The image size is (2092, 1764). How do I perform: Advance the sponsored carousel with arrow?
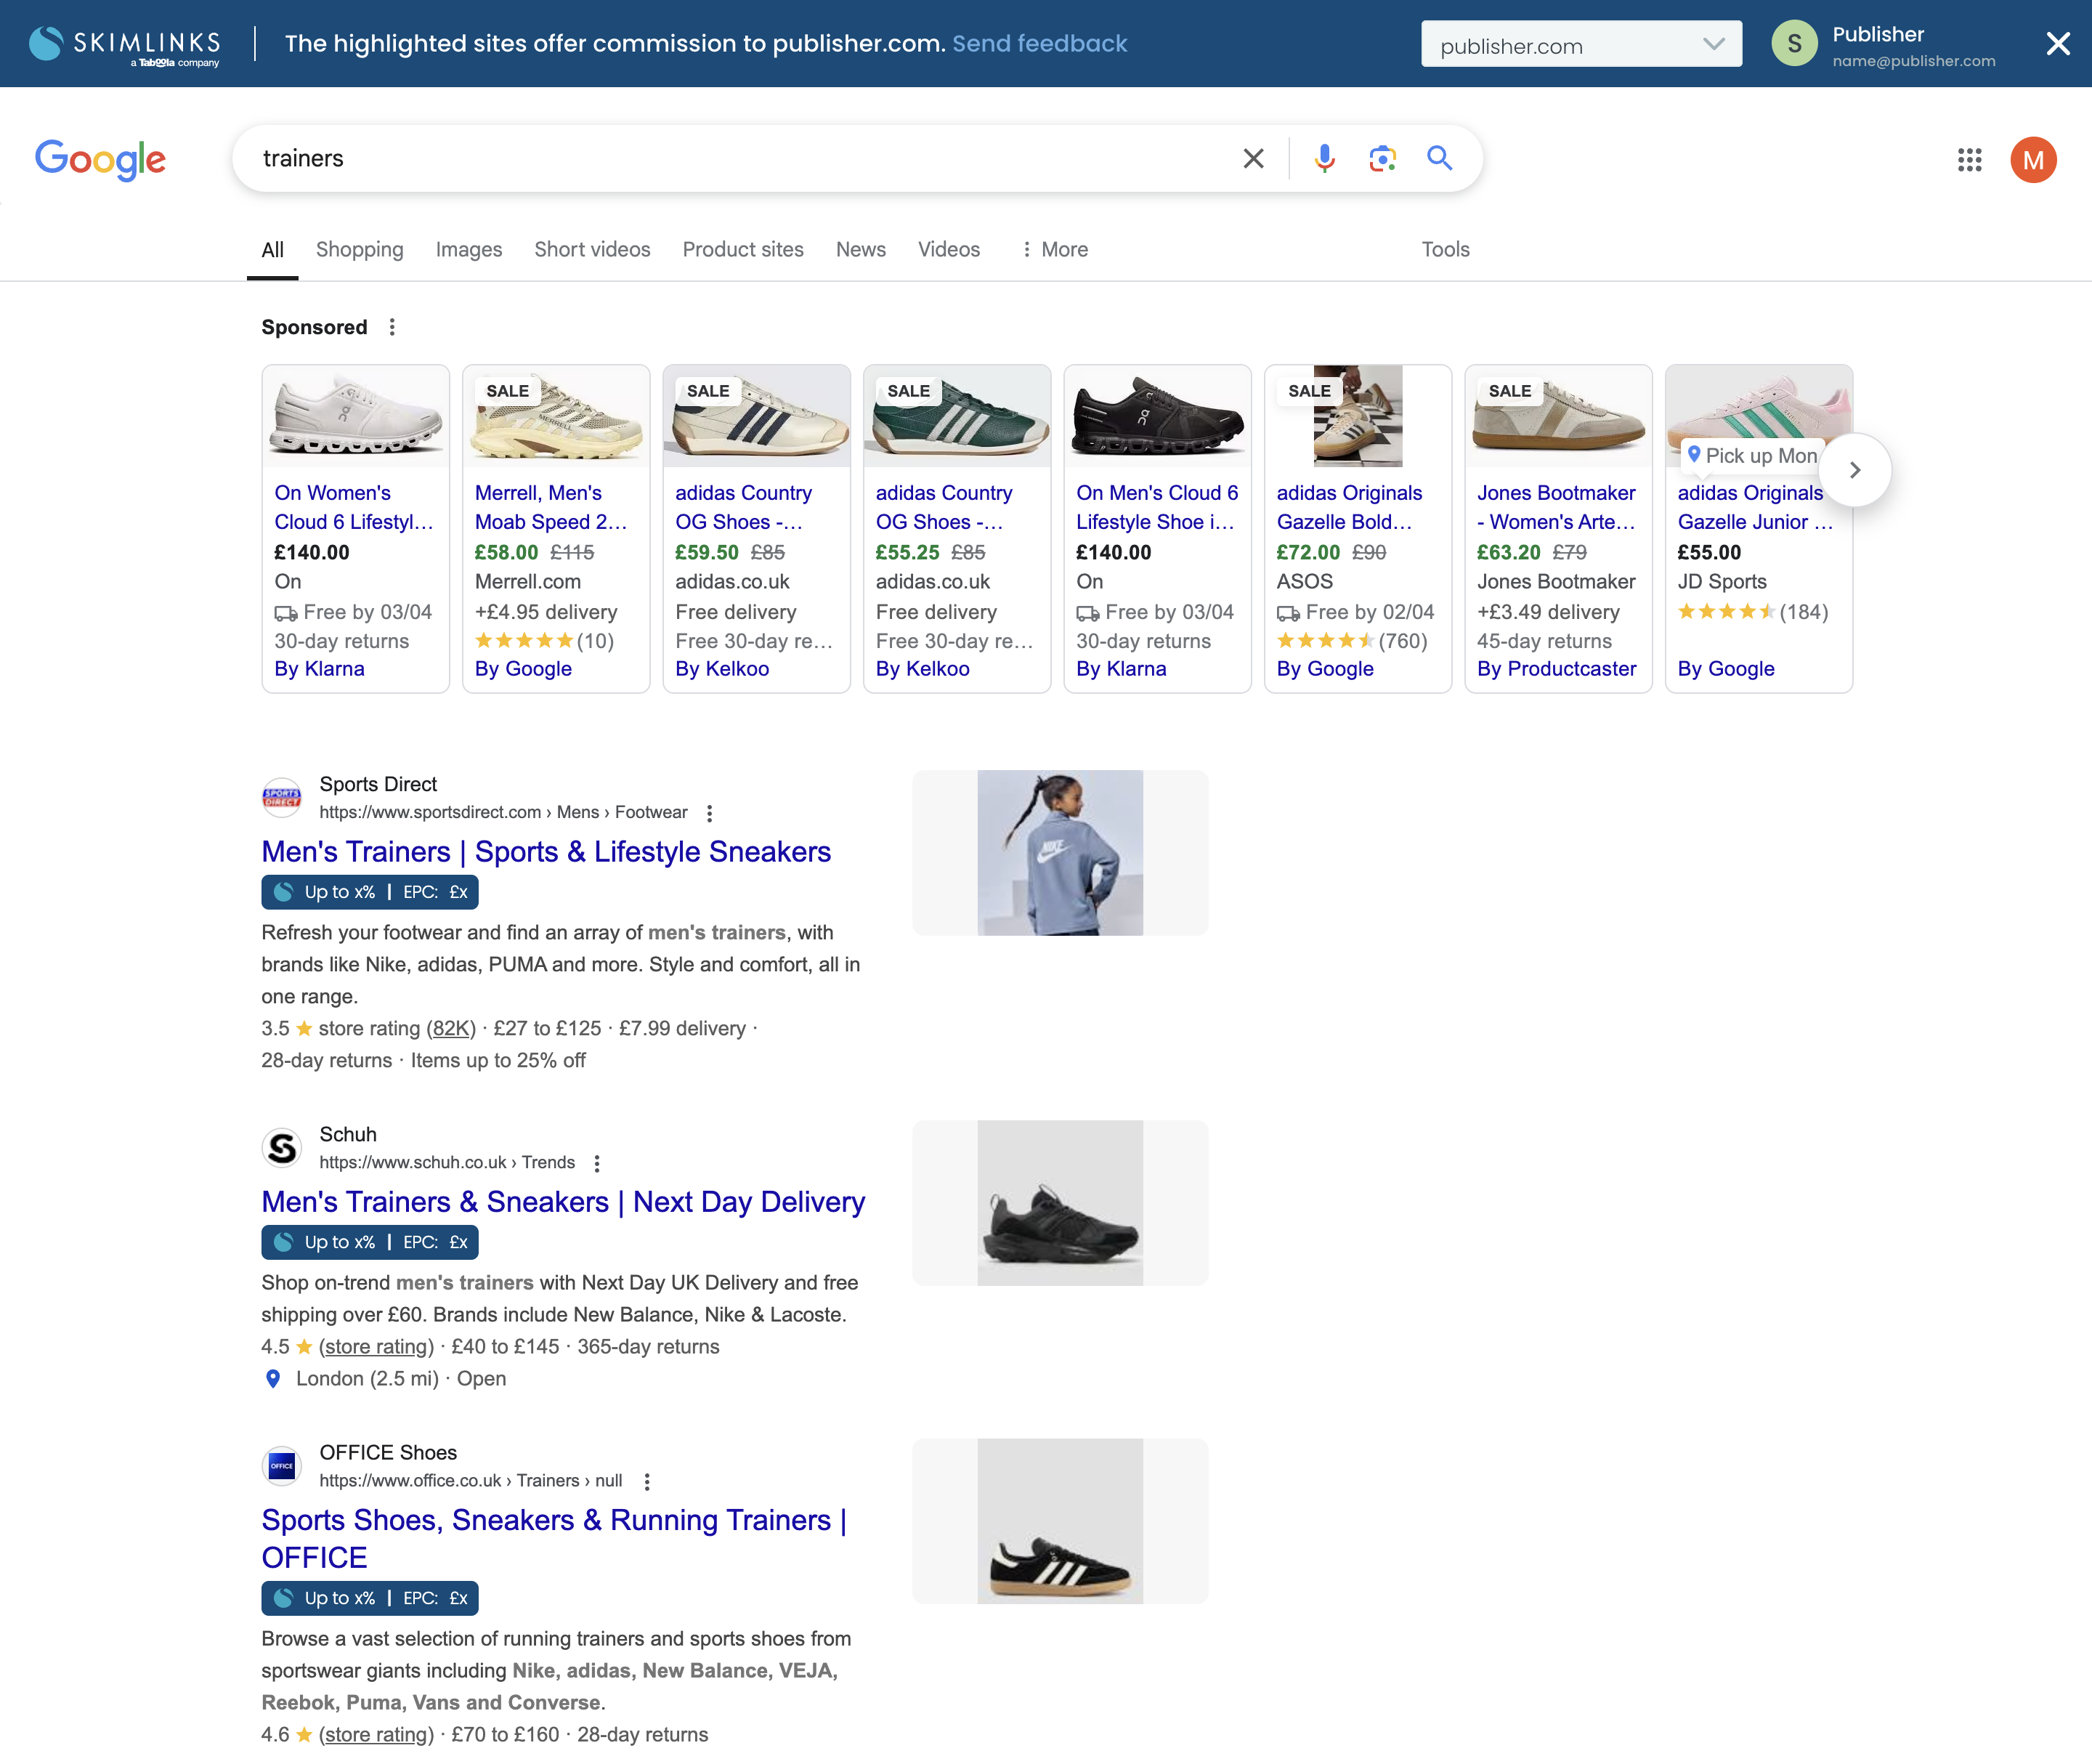tap(1854, 470)
